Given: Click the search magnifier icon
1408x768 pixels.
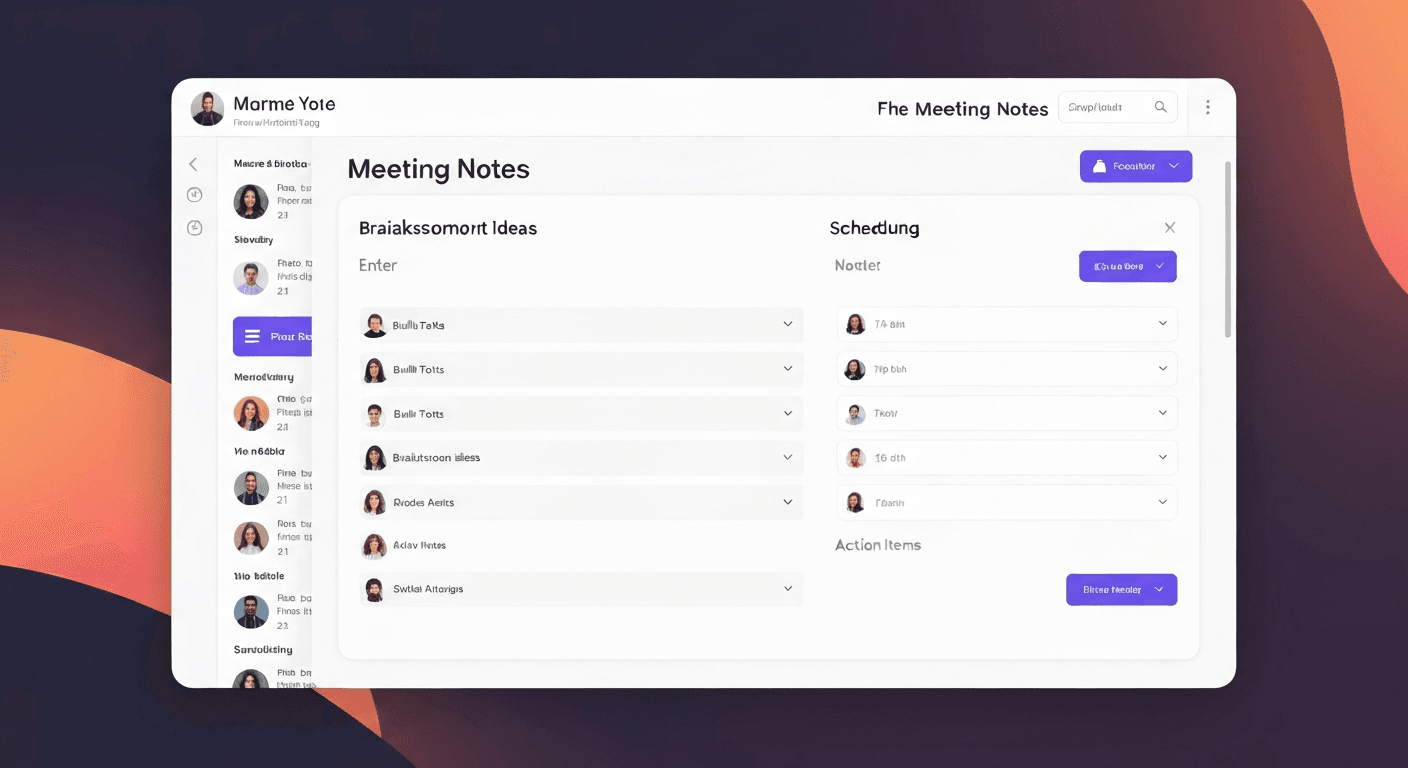Looking at the screenshot, I should pos(1161,106).
